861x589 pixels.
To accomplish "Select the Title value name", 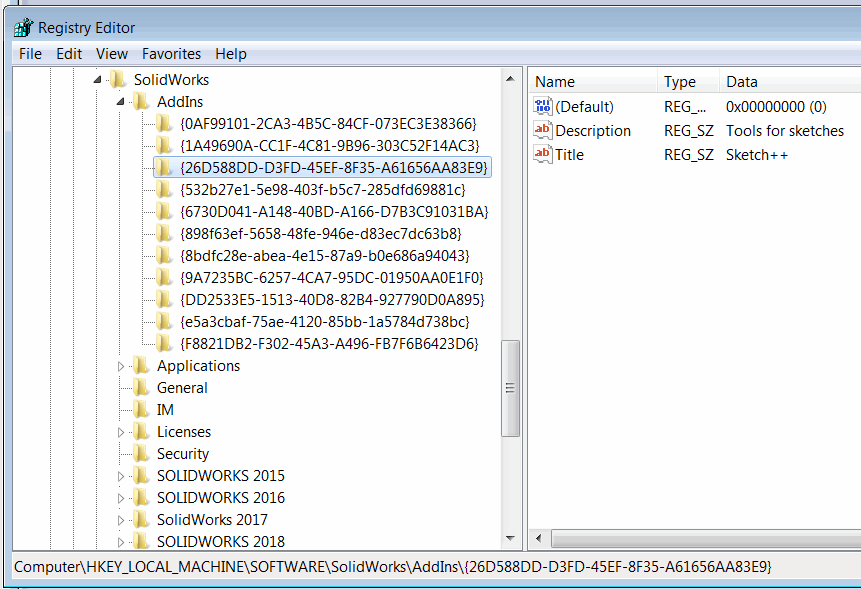I will point(569,155).
